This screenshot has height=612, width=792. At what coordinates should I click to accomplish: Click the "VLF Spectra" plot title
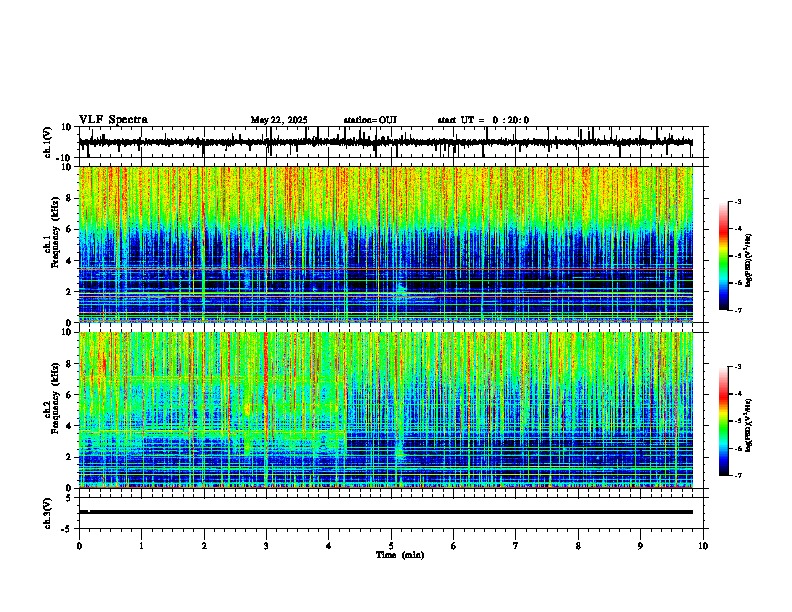coord(113,120)
